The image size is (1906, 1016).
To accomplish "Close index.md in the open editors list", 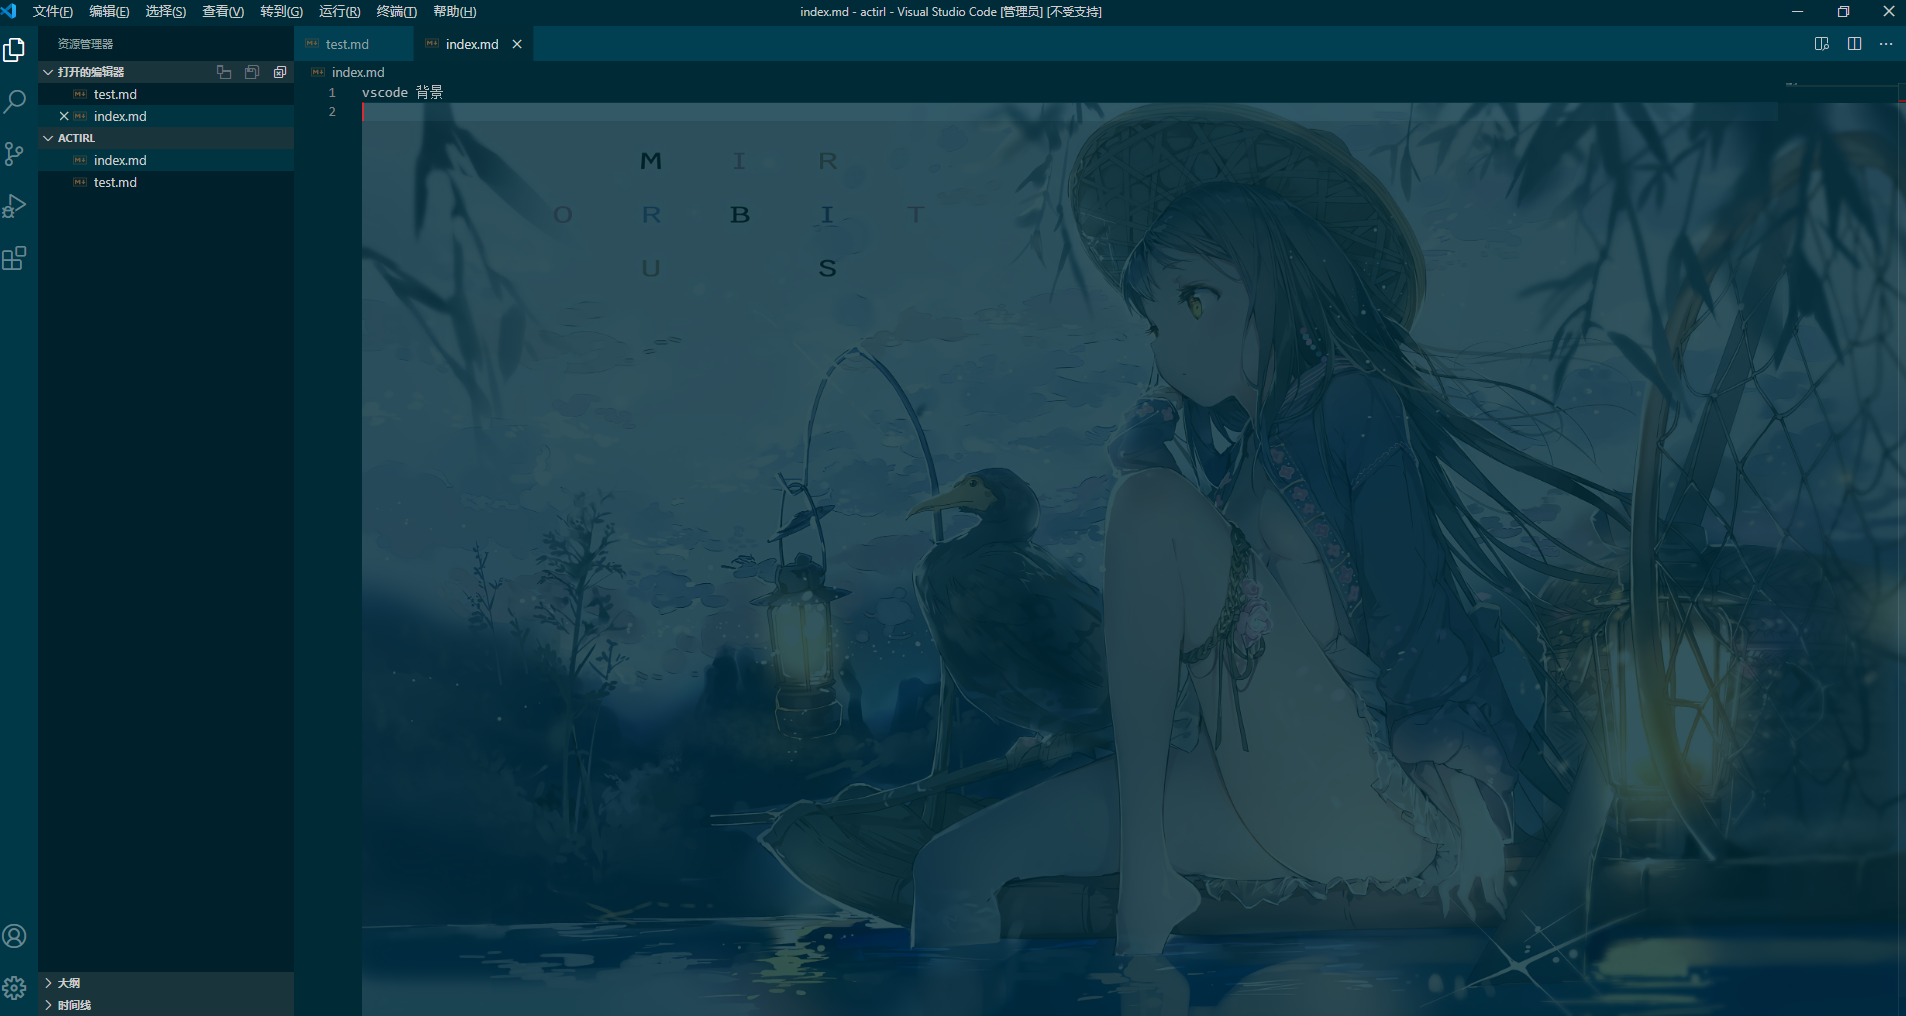I will [x=64, y=116].
